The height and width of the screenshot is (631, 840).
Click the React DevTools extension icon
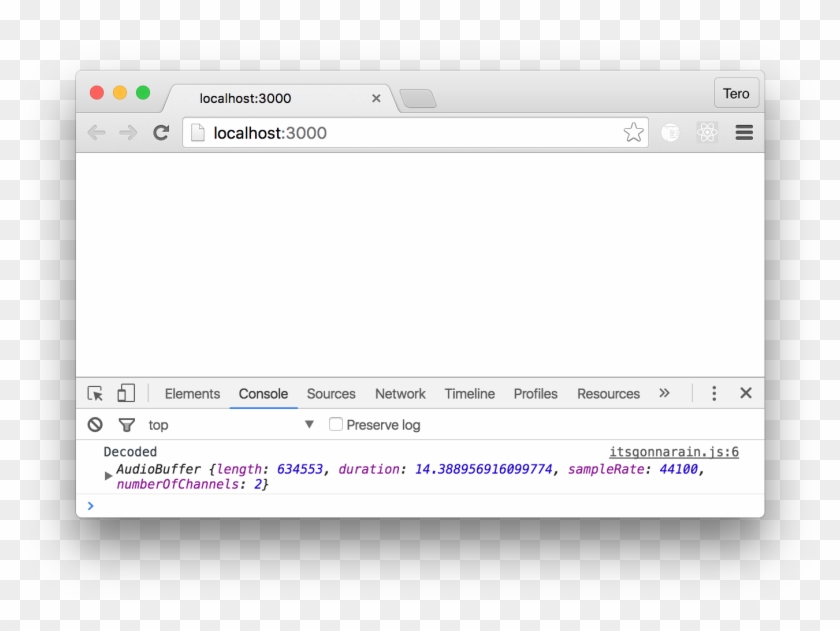(707, 132)
